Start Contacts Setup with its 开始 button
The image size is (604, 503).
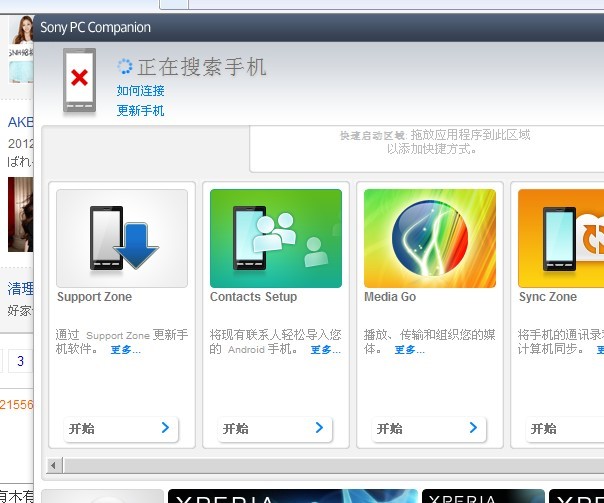(x=275, y=429)
